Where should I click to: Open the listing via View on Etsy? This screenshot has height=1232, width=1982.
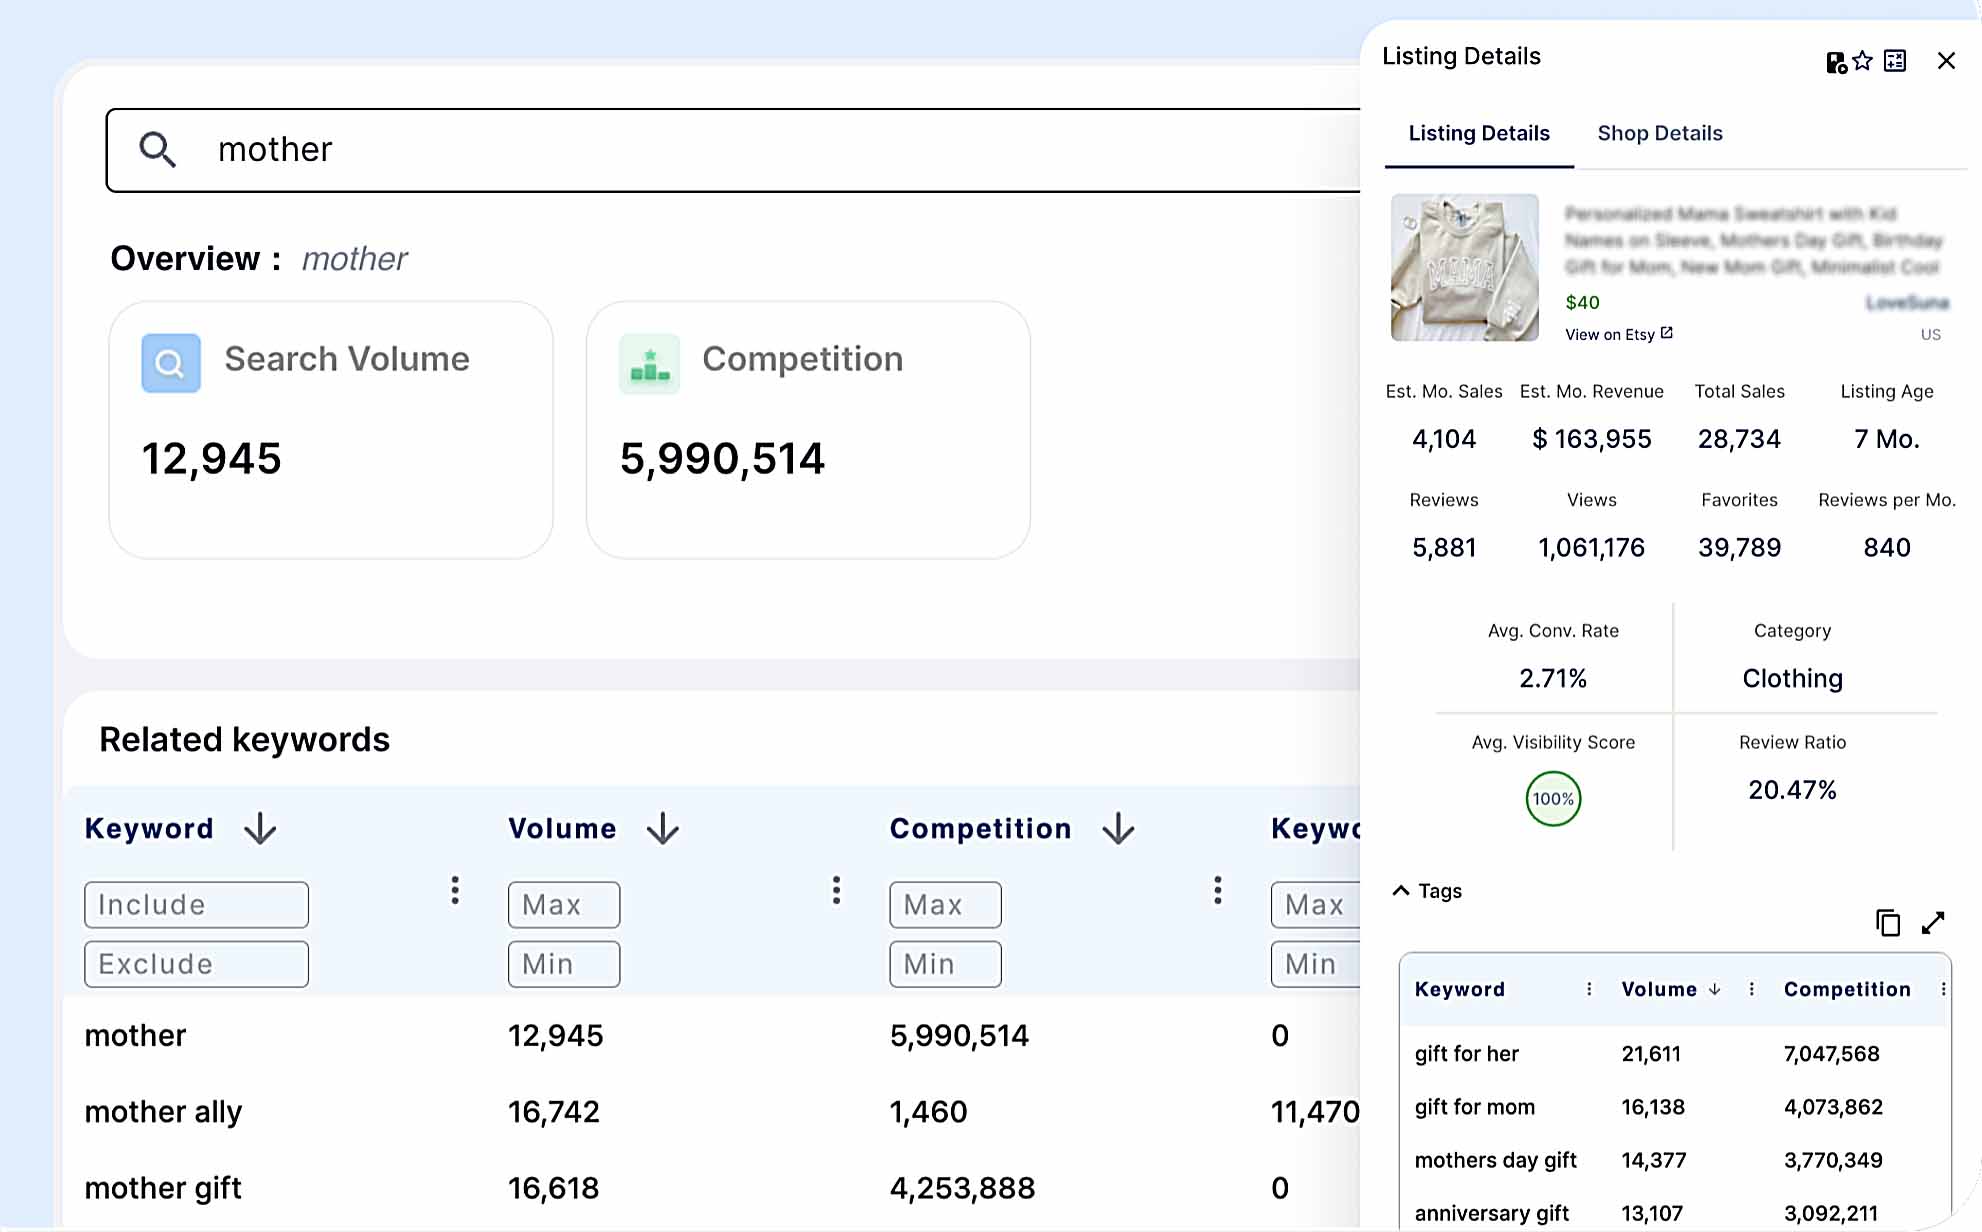coord(1618,334)
